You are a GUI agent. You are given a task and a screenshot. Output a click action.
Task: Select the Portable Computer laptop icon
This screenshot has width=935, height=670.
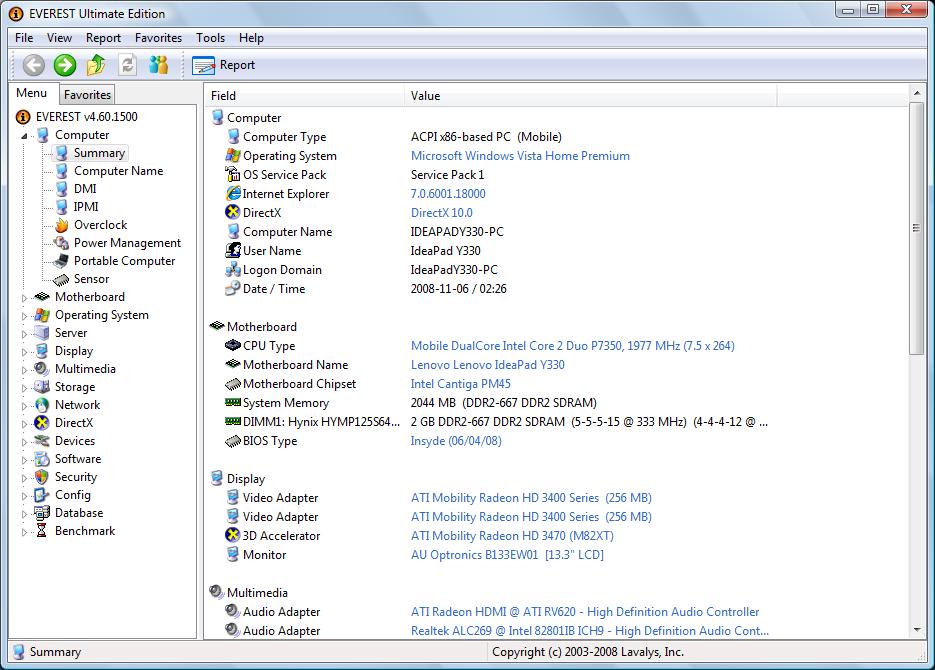61,260
